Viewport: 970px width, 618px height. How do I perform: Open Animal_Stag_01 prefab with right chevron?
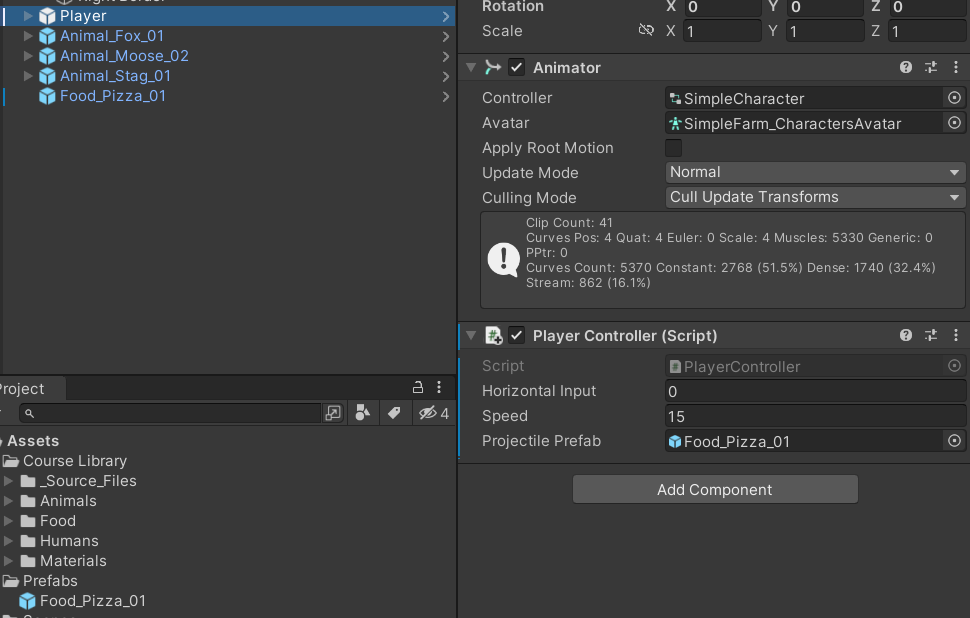(x=445, y=77)
